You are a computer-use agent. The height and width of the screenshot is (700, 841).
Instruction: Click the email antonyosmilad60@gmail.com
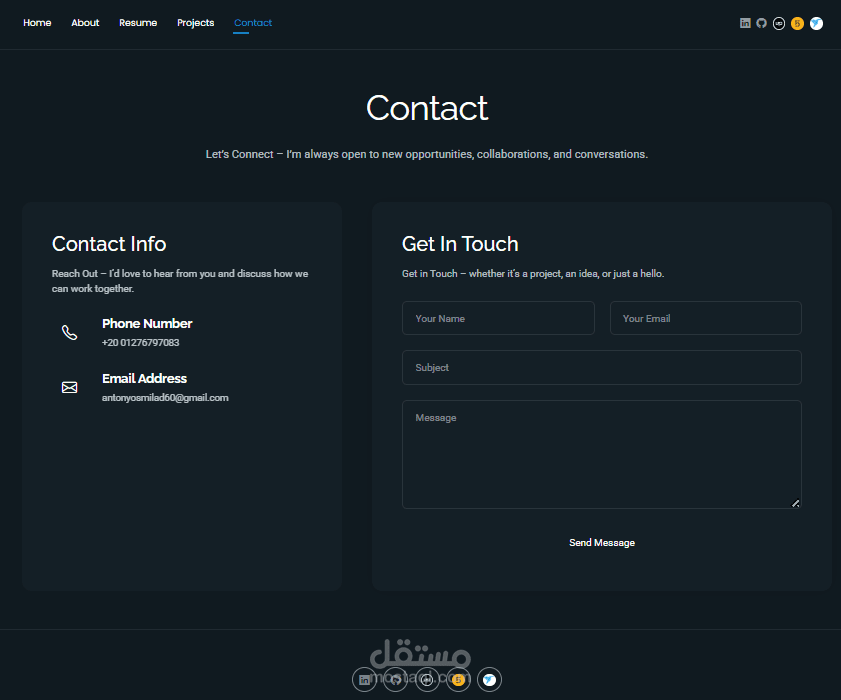pos(165,397)
